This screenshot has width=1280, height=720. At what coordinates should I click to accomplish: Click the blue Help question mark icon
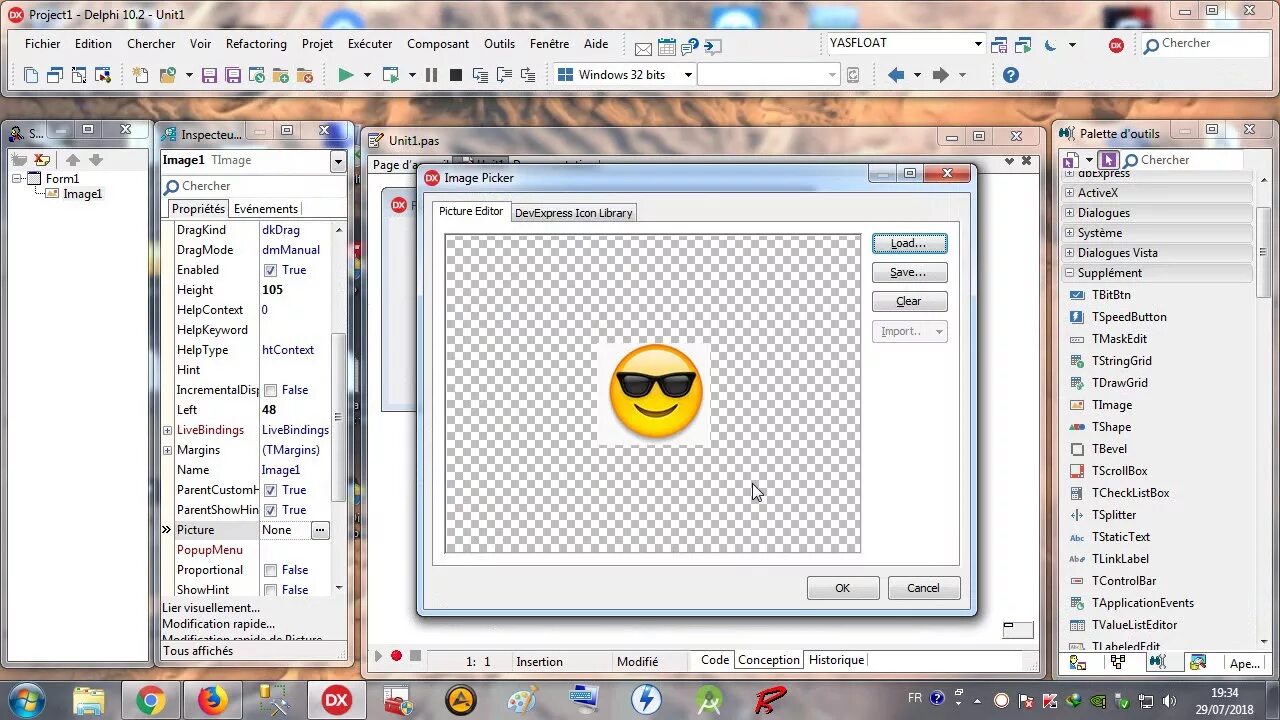click(x=1011, y=75)
